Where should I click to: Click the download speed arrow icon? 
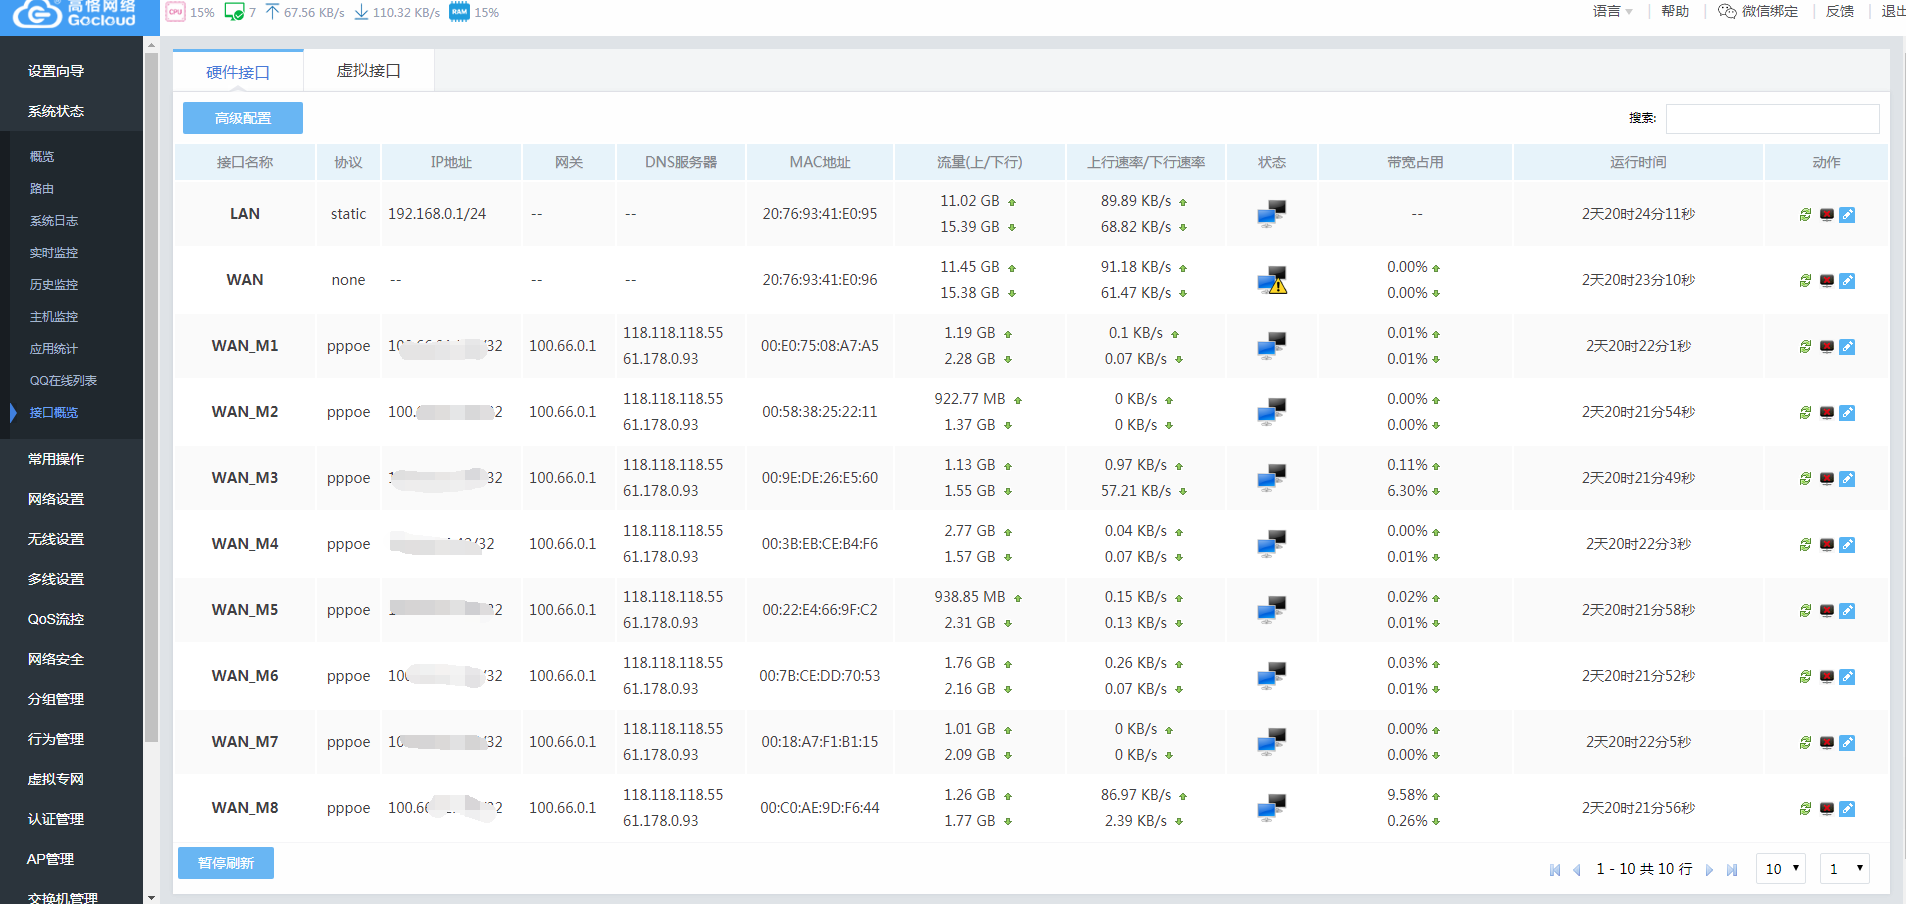(361, 12)
